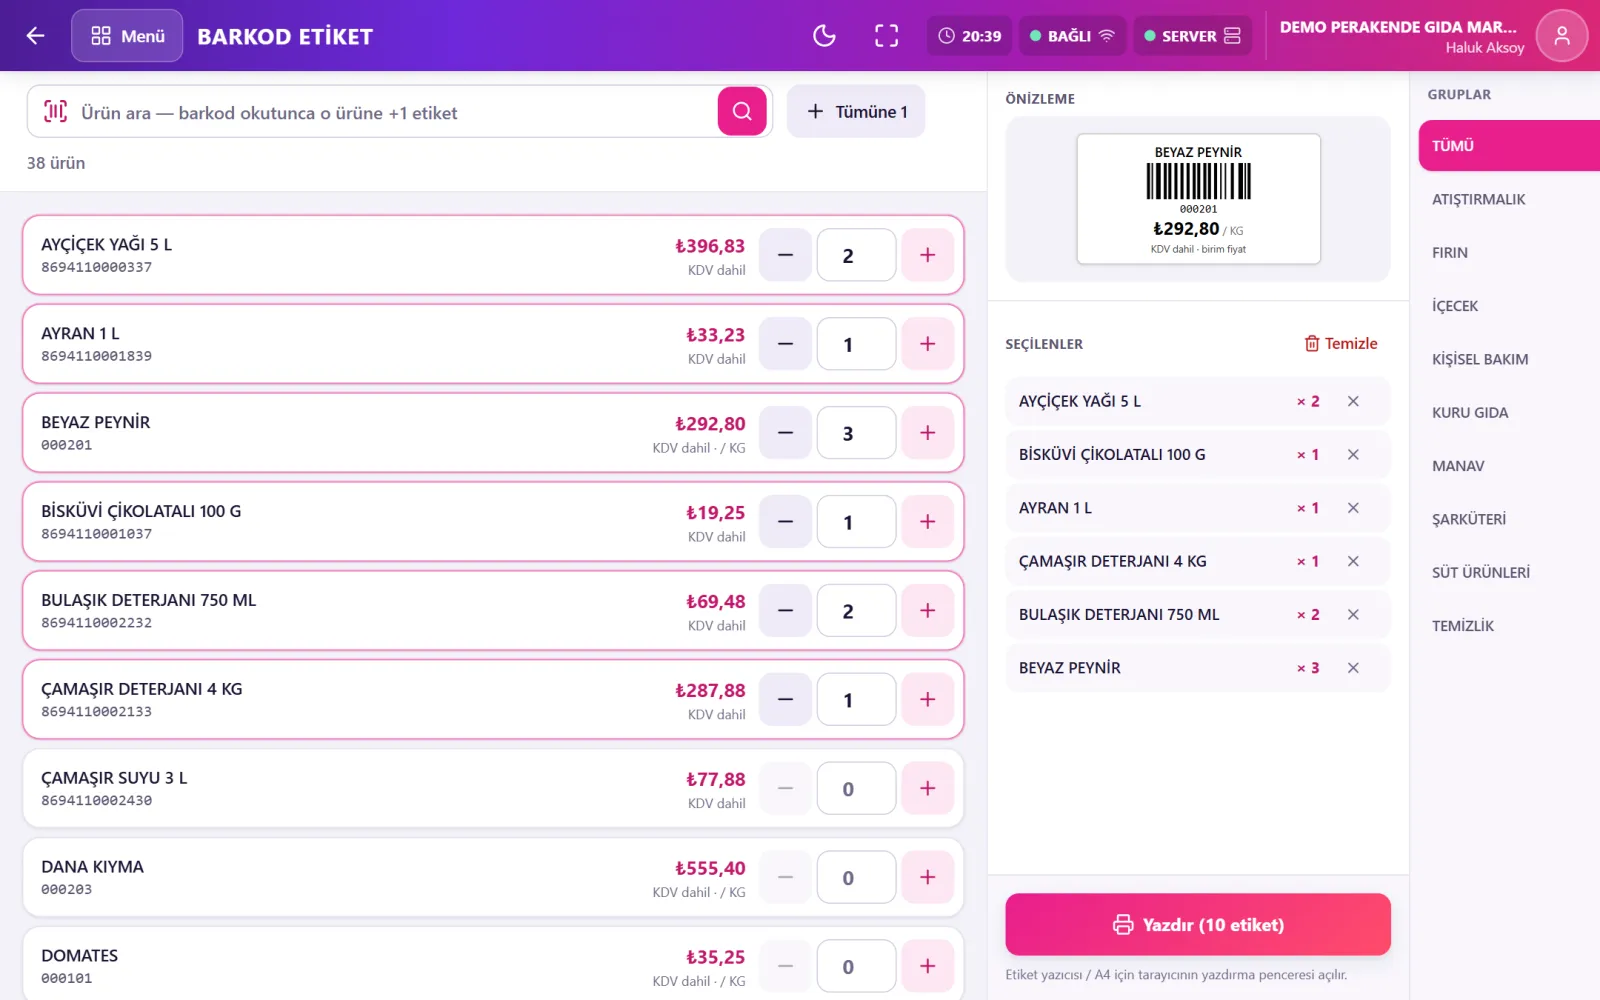Increase label count for AYÇİÇEK YAĞI 5 L
This screenshot has width=1600, height=1000.
[928, 255]
